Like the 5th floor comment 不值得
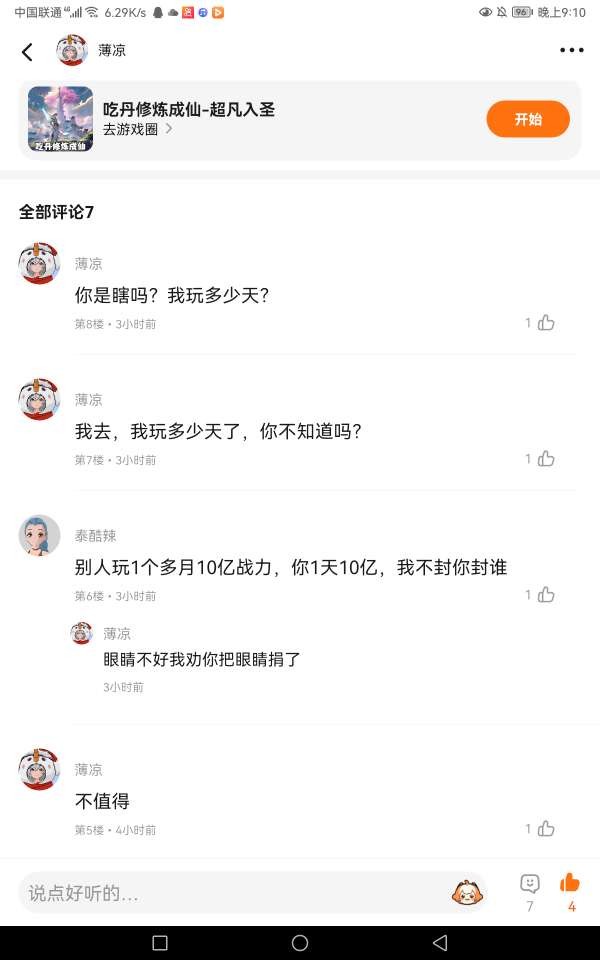Screen dimensions: 600x960 coord(546,828)
